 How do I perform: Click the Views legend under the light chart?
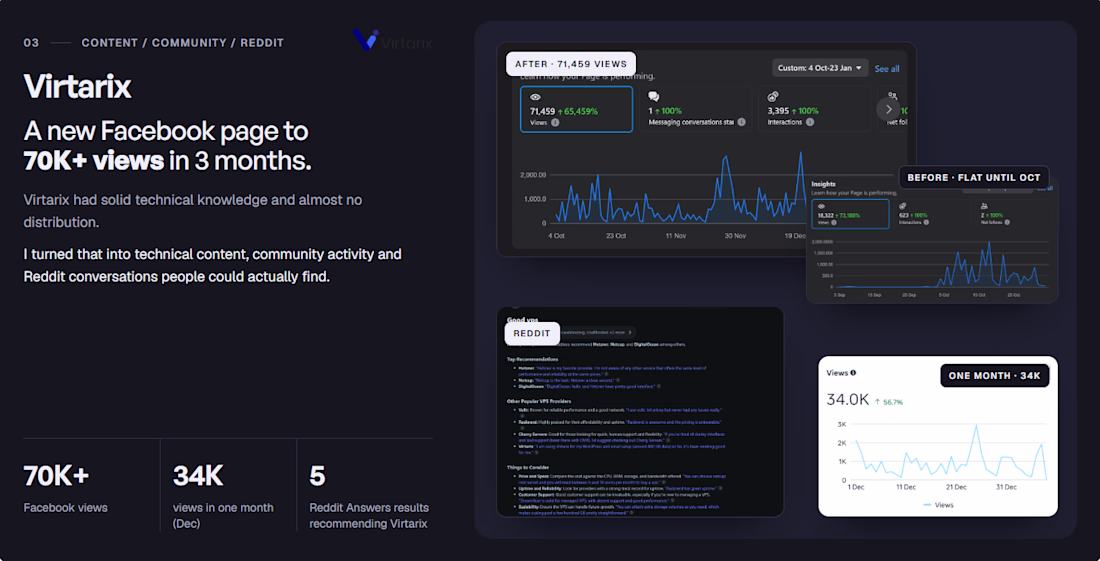pos(937,505)
